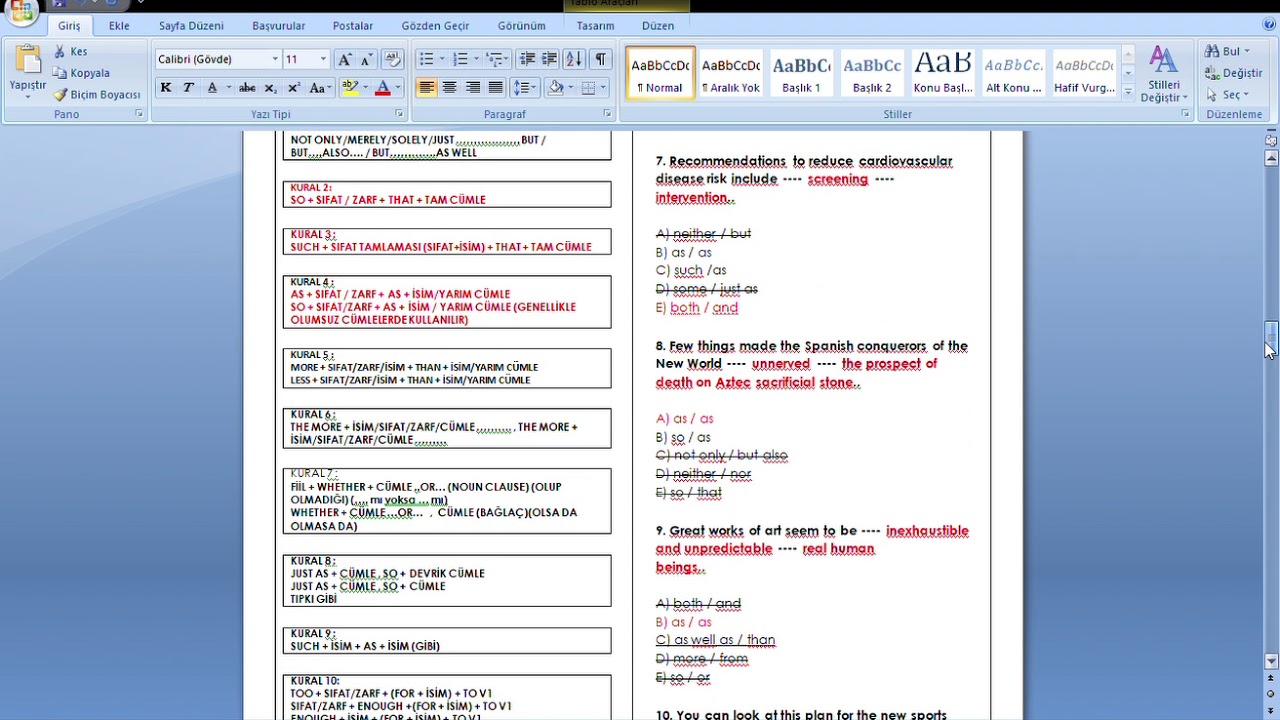Screen dimensions: 1280x720
Task: Click the vertical scrollbar thumb
Action: click(1271, 337)
